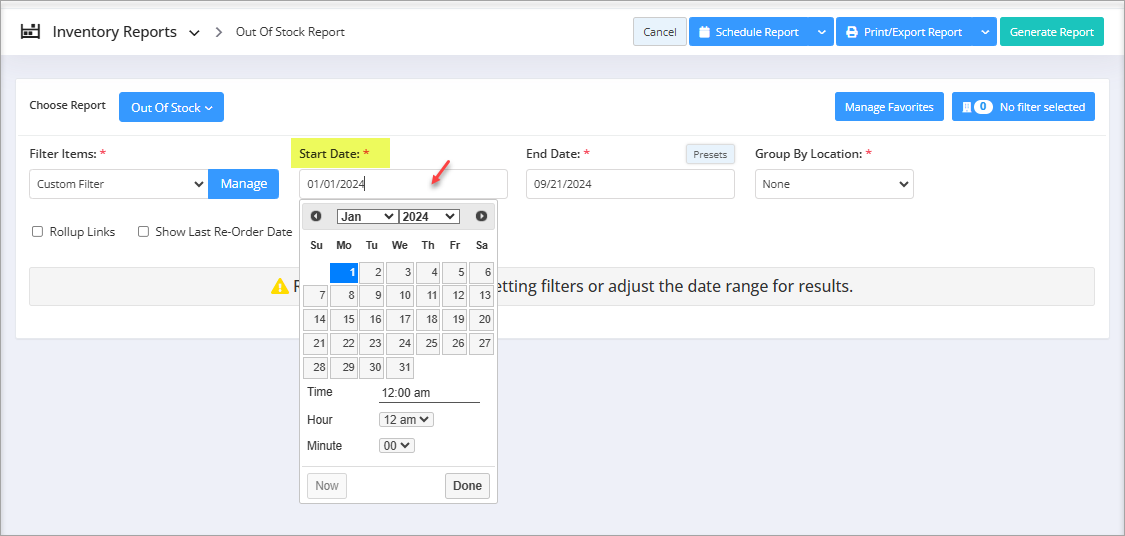Viewport: 1125px width, 536px height.
Task: Open the Custom Filter select box
Action: click(119, 184)
